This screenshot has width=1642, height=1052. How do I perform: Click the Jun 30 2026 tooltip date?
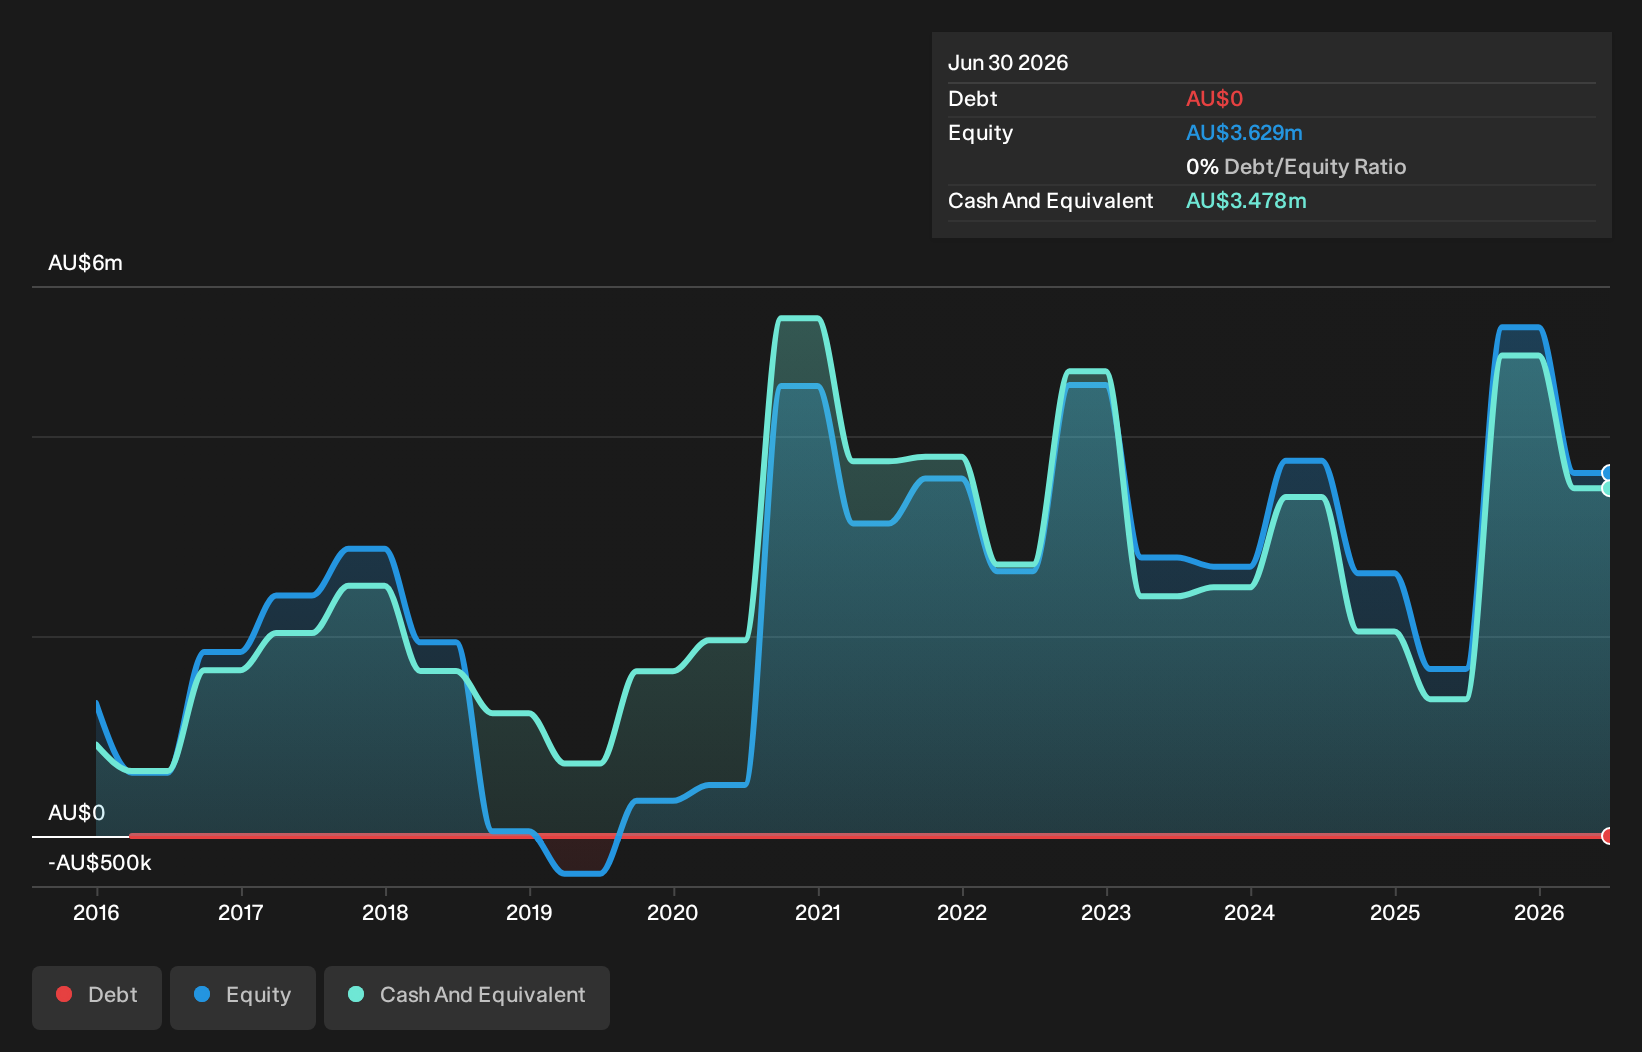pyautogui.click(x=1008, y=63)
